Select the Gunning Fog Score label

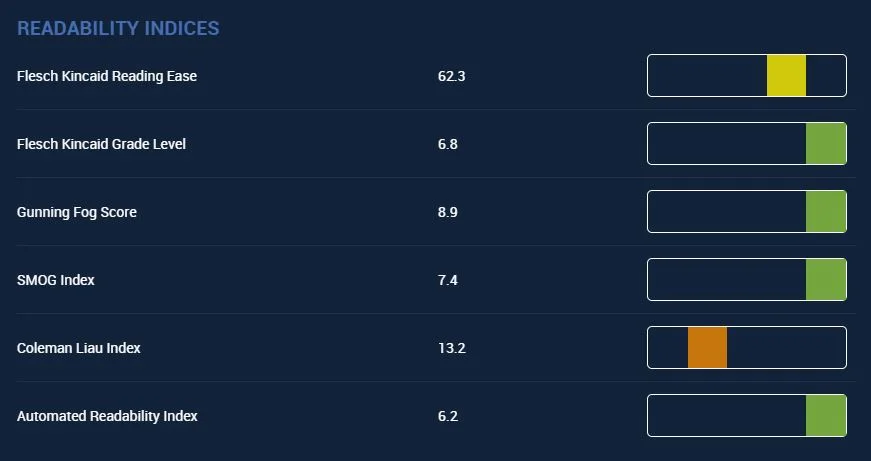77,212
